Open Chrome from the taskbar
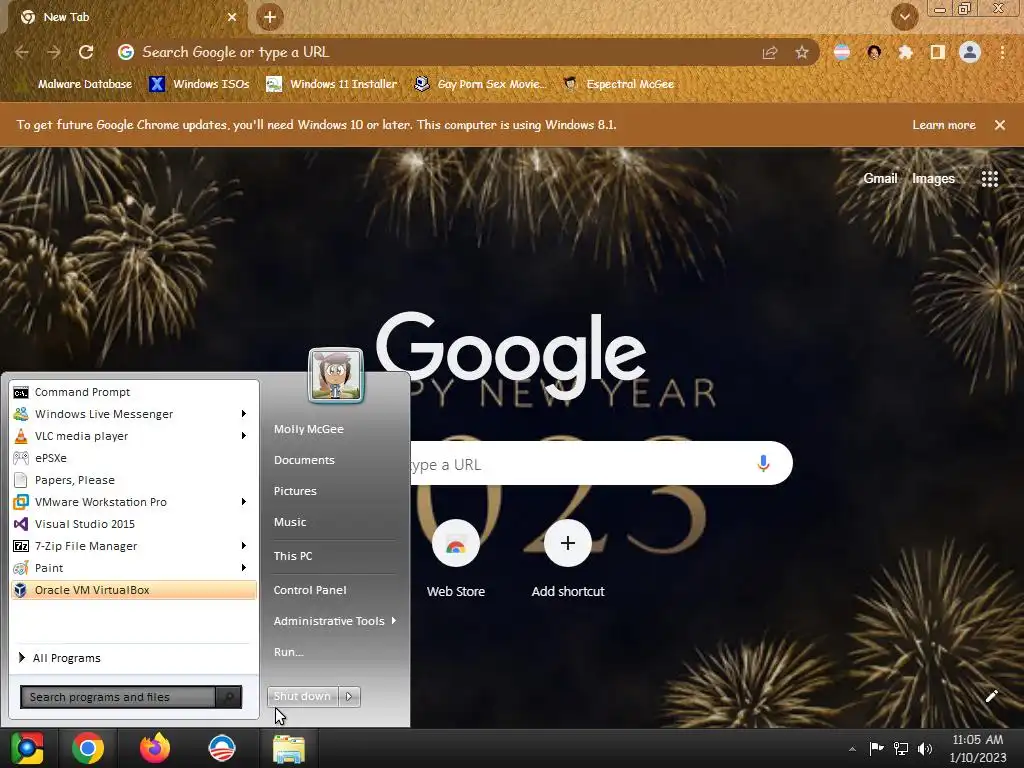This screenshot has height=768, width=1024. [x=88, y=748]
